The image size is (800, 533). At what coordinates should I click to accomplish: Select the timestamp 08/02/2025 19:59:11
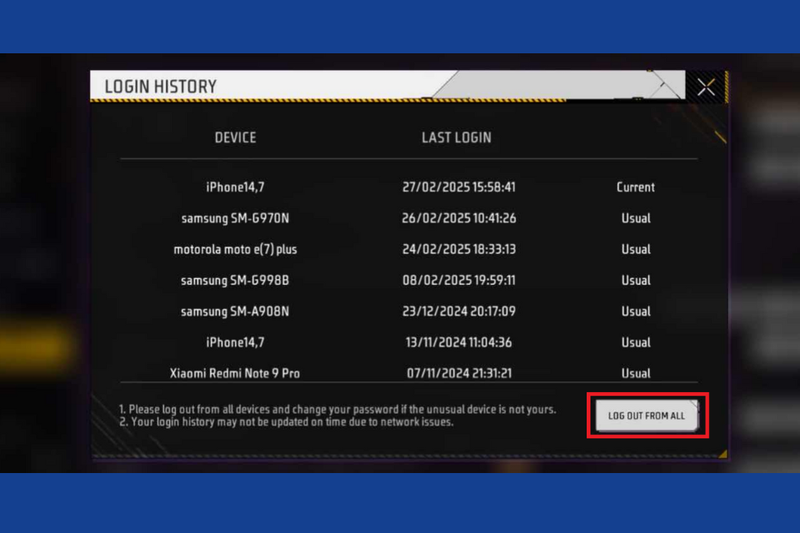pos(459,281)
